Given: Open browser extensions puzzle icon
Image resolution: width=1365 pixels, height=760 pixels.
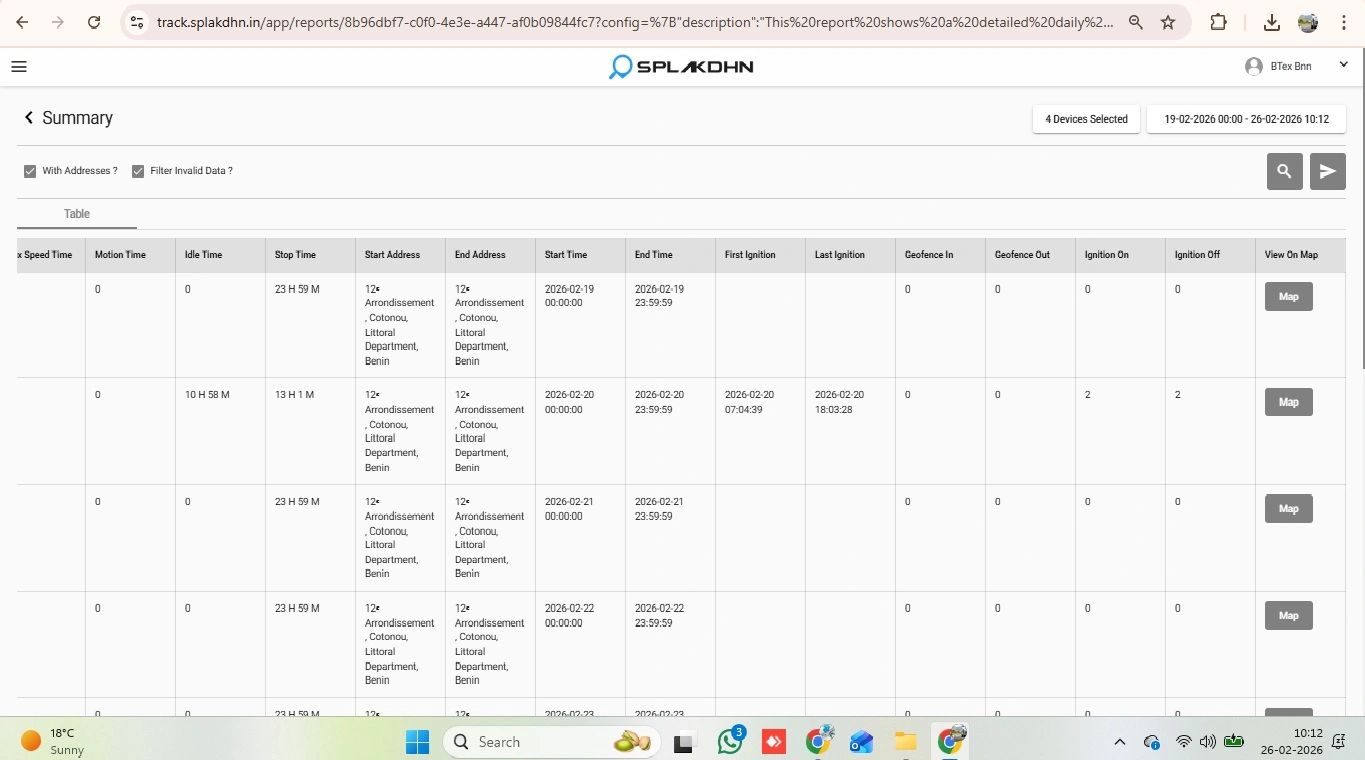Looking at the screenshot, I should coord(1218,22).
